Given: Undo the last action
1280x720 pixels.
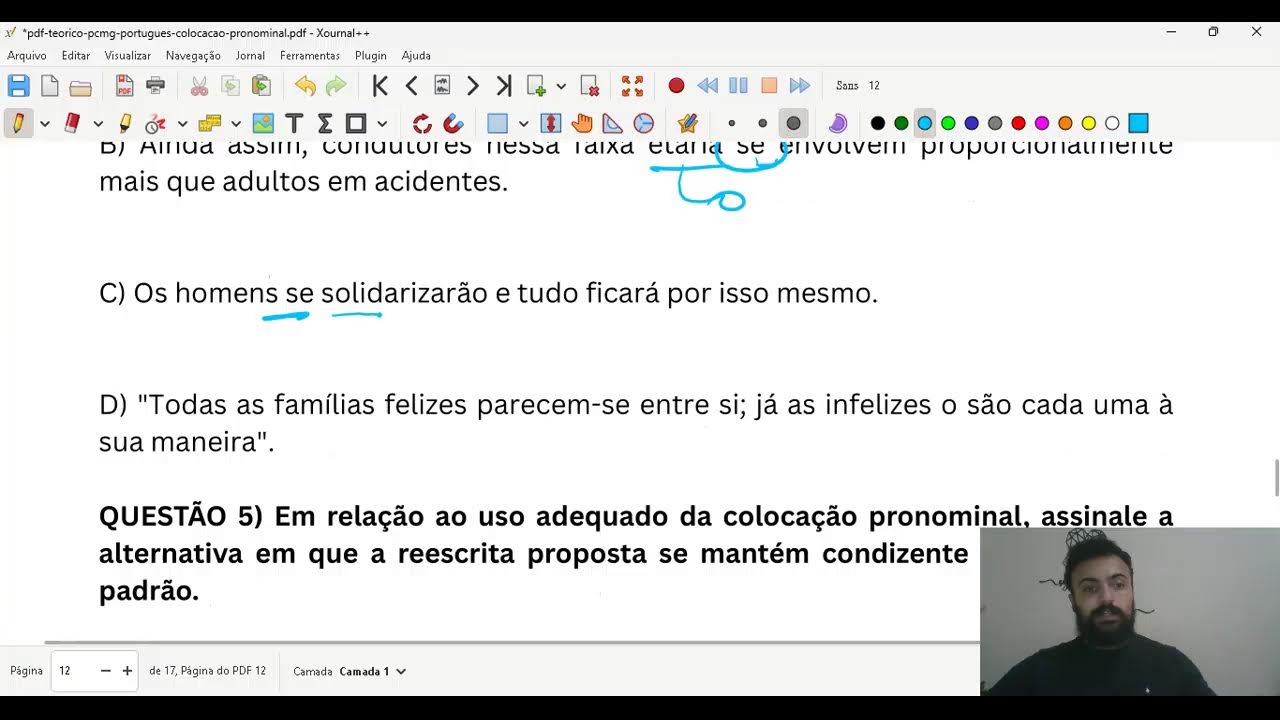Looking at the screenshot, I should (305, 86).
